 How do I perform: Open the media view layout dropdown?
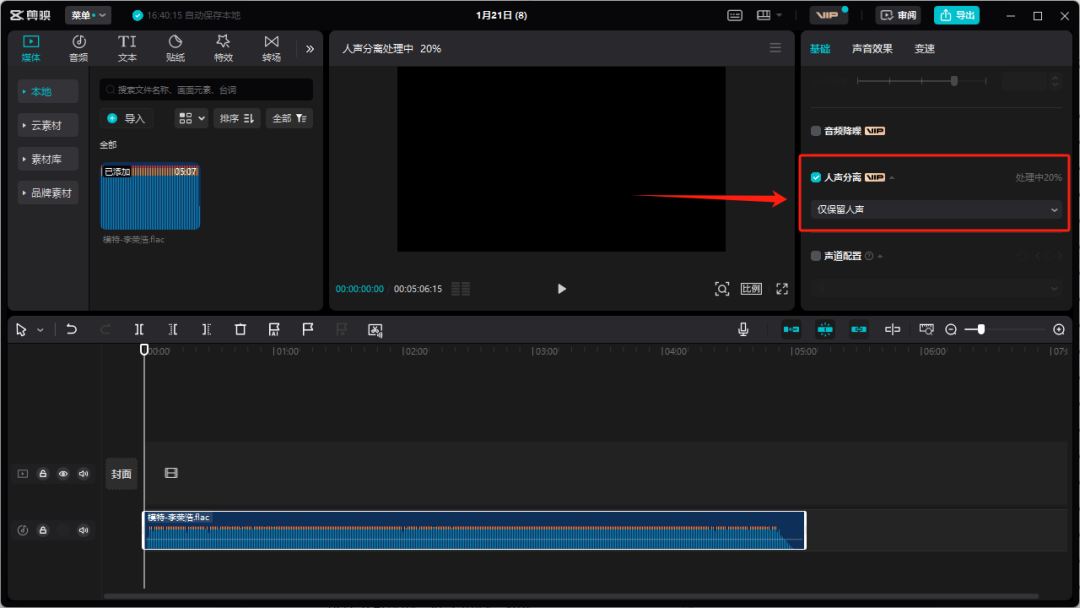pos(191,118)
